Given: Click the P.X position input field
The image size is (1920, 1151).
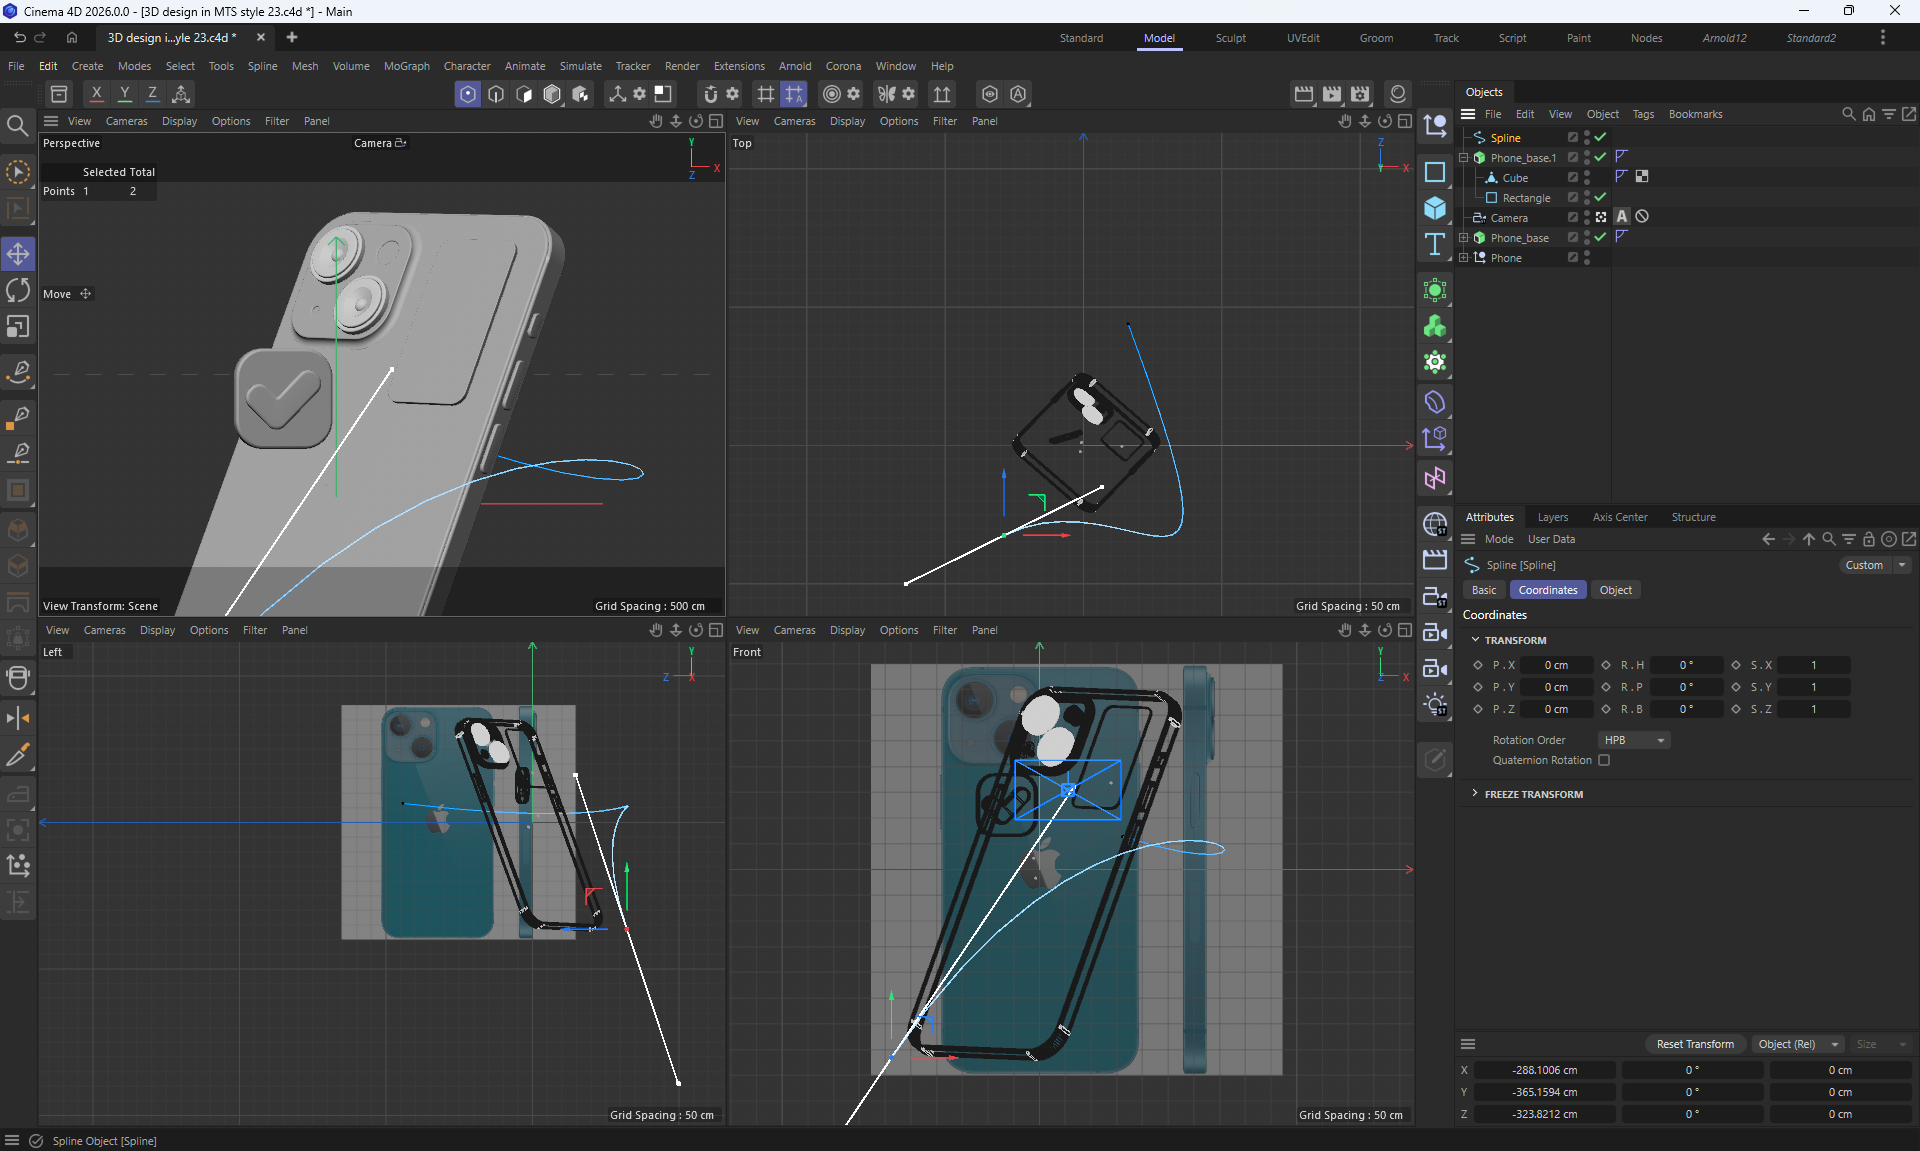Looking at the screenshot, I should (x=1556, y=665).
